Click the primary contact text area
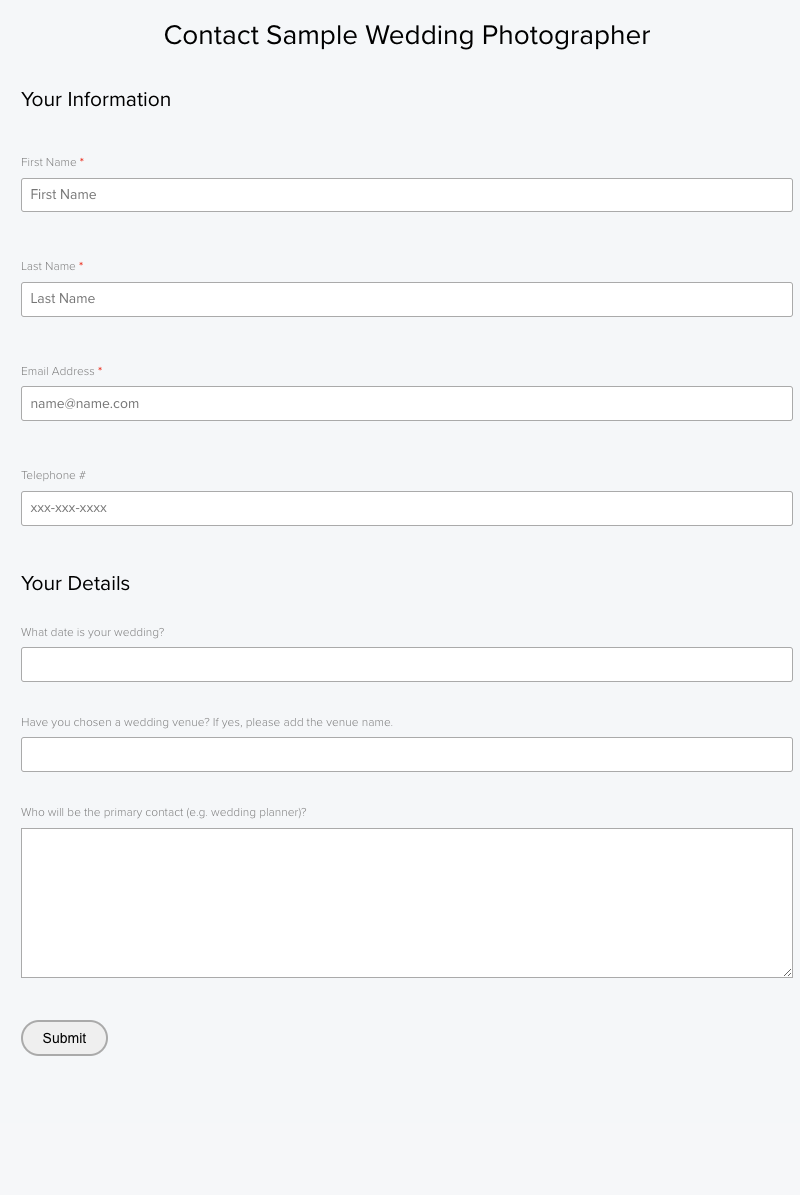Screen dimensions: 800x1195 (x=406, y=902)
